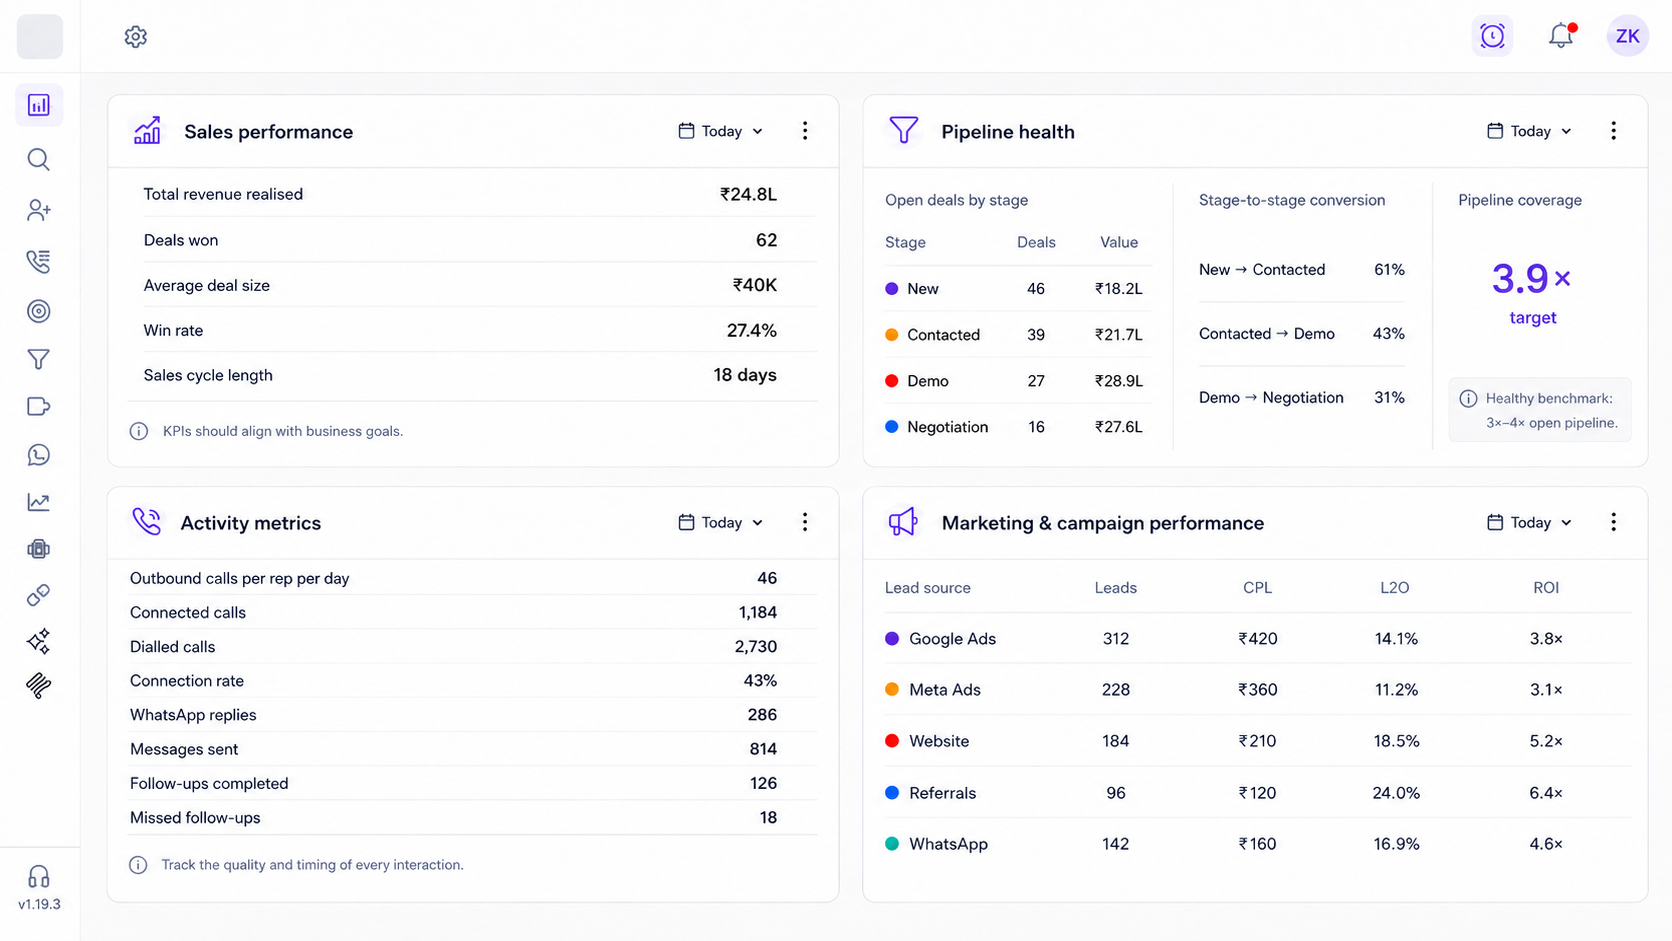Image resolution: width=1672 pixels, height=941 pixels.
Task: Select the Website lead source row
Action: tap(1257, 741)
